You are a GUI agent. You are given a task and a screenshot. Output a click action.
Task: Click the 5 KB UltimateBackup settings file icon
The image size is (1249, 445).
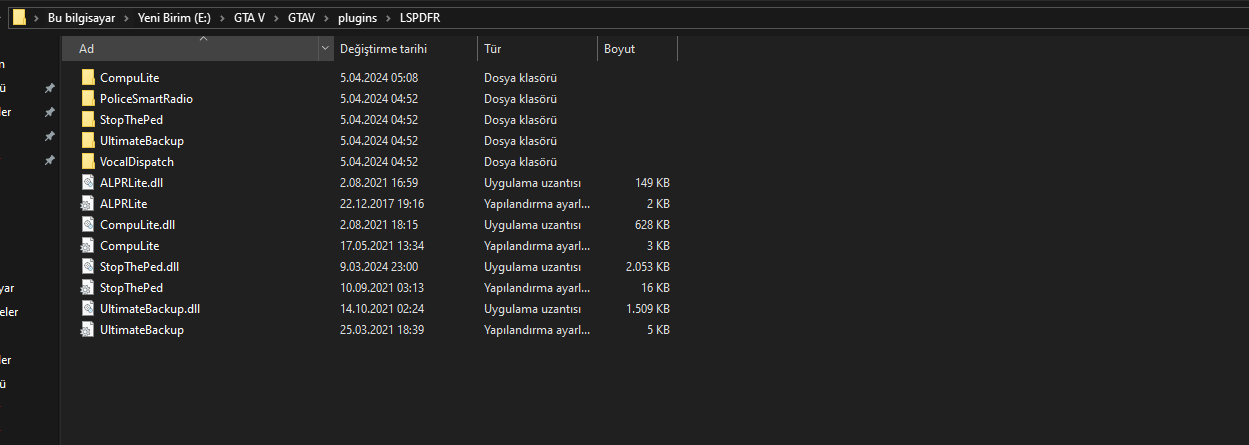click(88, 329)
